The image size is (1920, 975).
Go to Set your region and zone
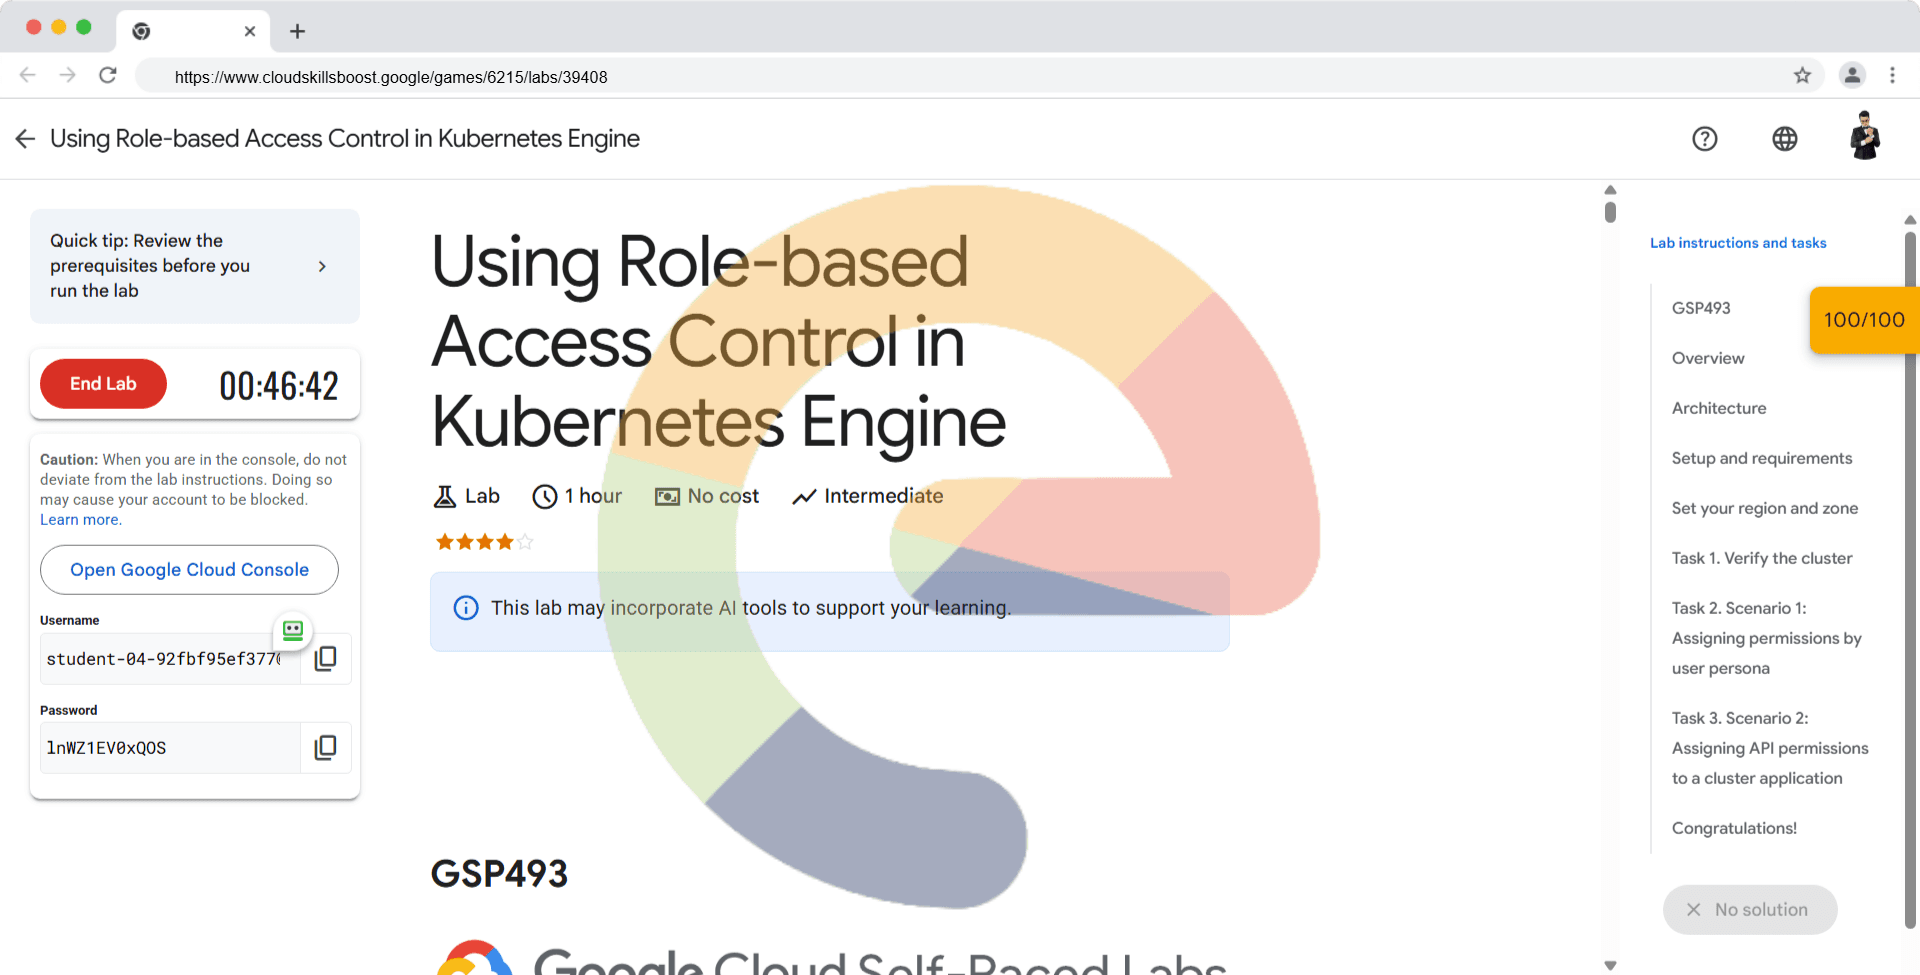[1765, 508]
